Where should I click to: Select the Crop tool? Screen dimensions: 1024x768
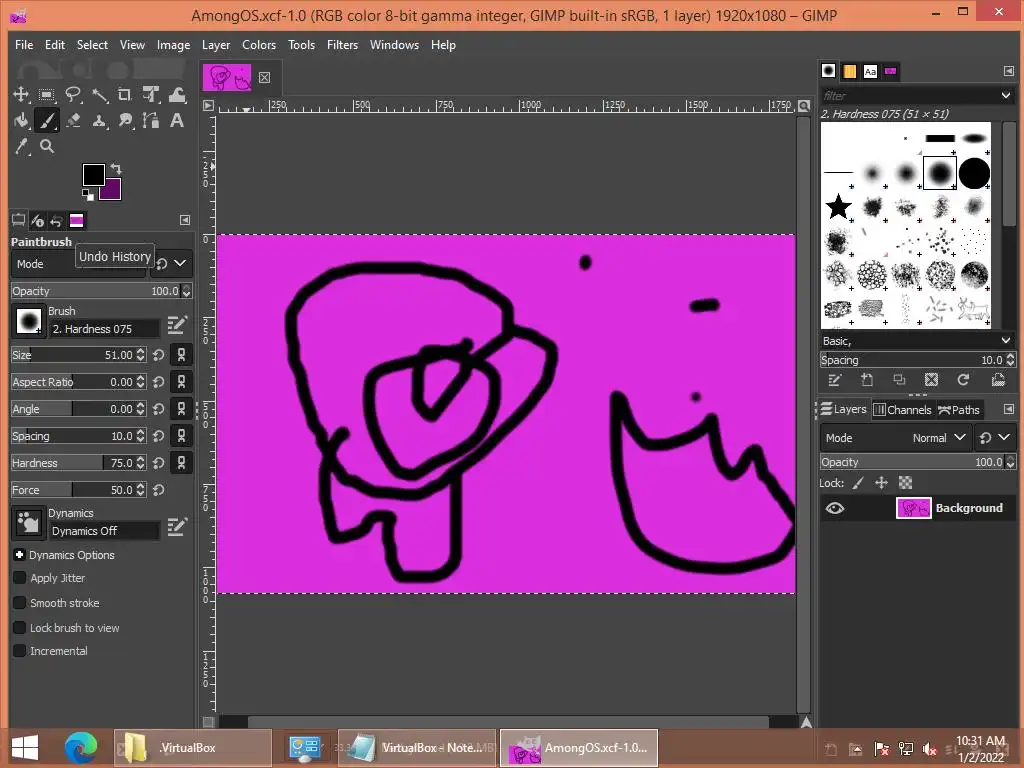tap(125, 95)
